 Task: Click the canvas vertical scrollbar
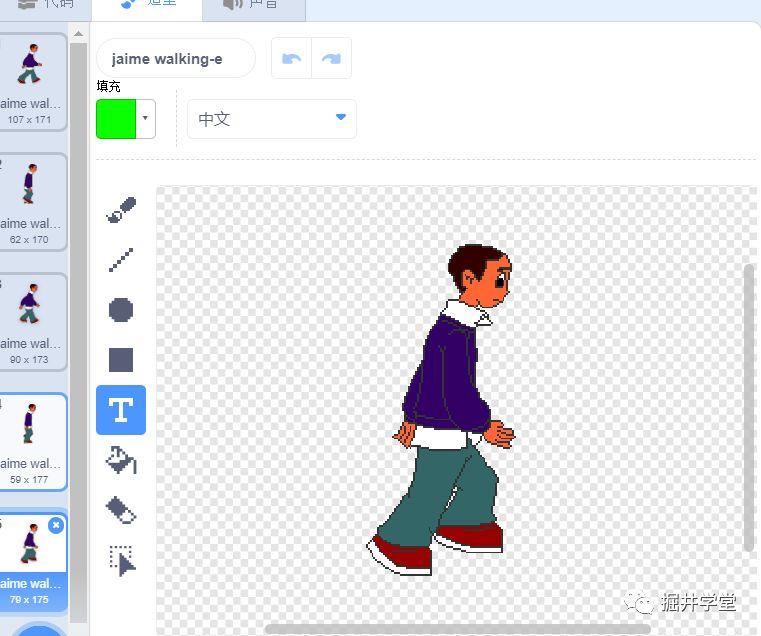click(749, 408)
